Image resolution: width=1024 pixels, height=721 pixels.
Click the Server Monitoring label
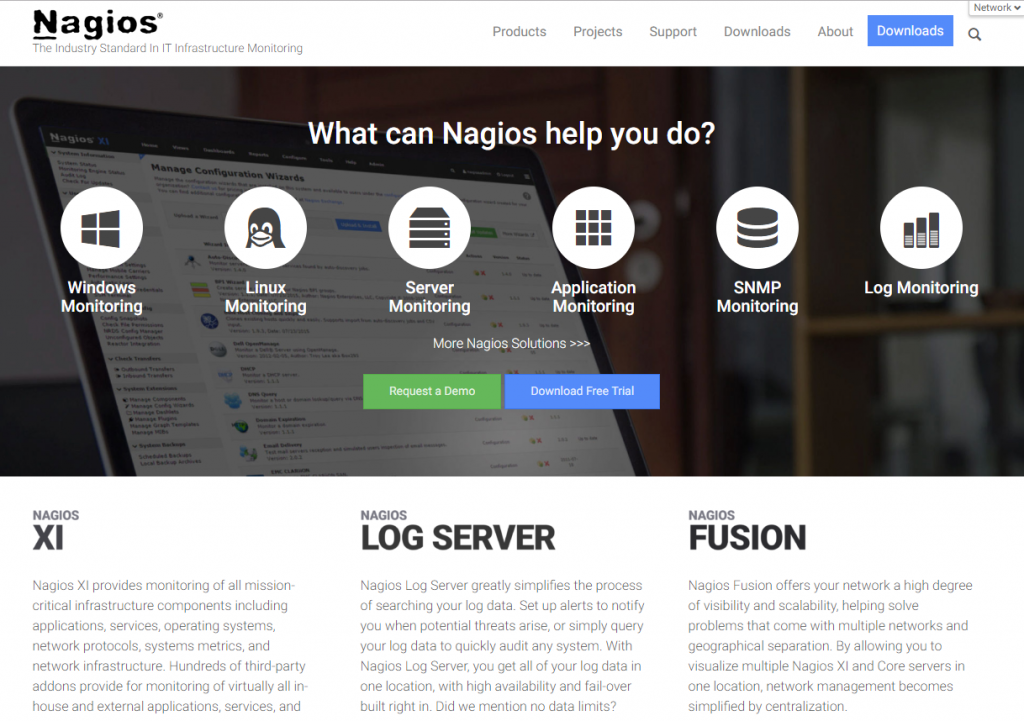pos(429,297)
